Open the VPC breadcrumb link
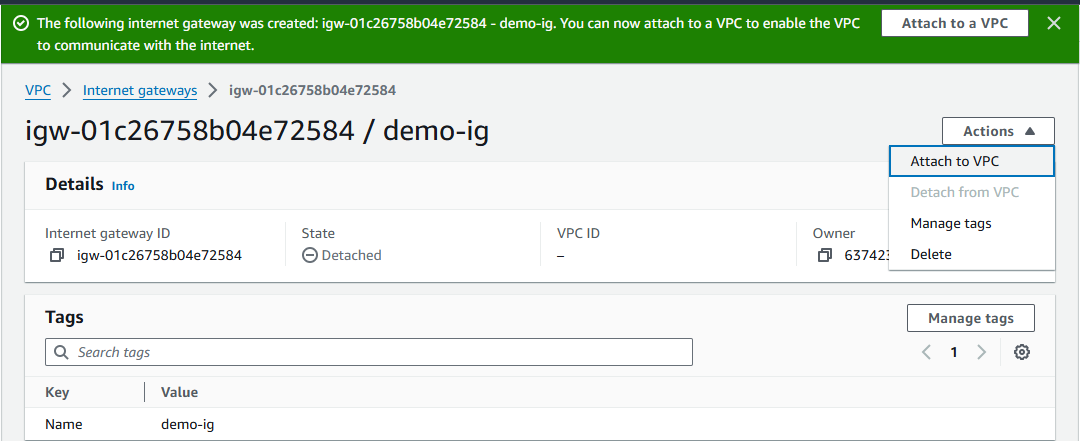The height and width of the screenshot is (441, 1080). (x=38, y=90)
